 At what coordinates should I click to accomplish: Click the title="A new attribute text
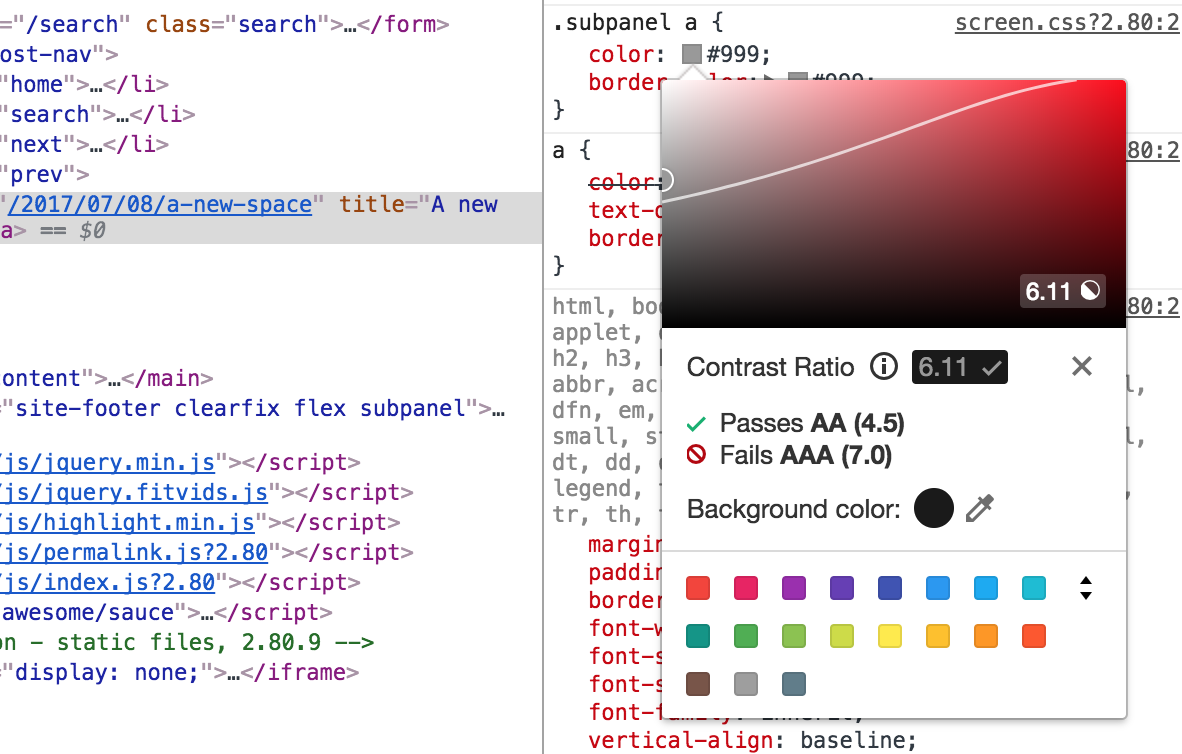pos(418,204)
